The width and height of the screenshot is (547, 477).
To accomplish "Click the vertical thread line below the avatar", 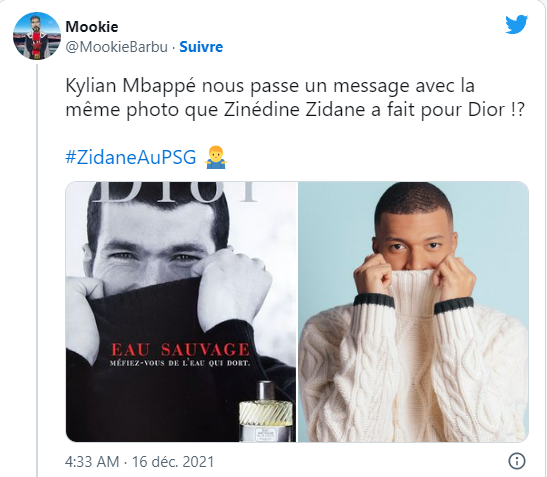I will (37, 269).
